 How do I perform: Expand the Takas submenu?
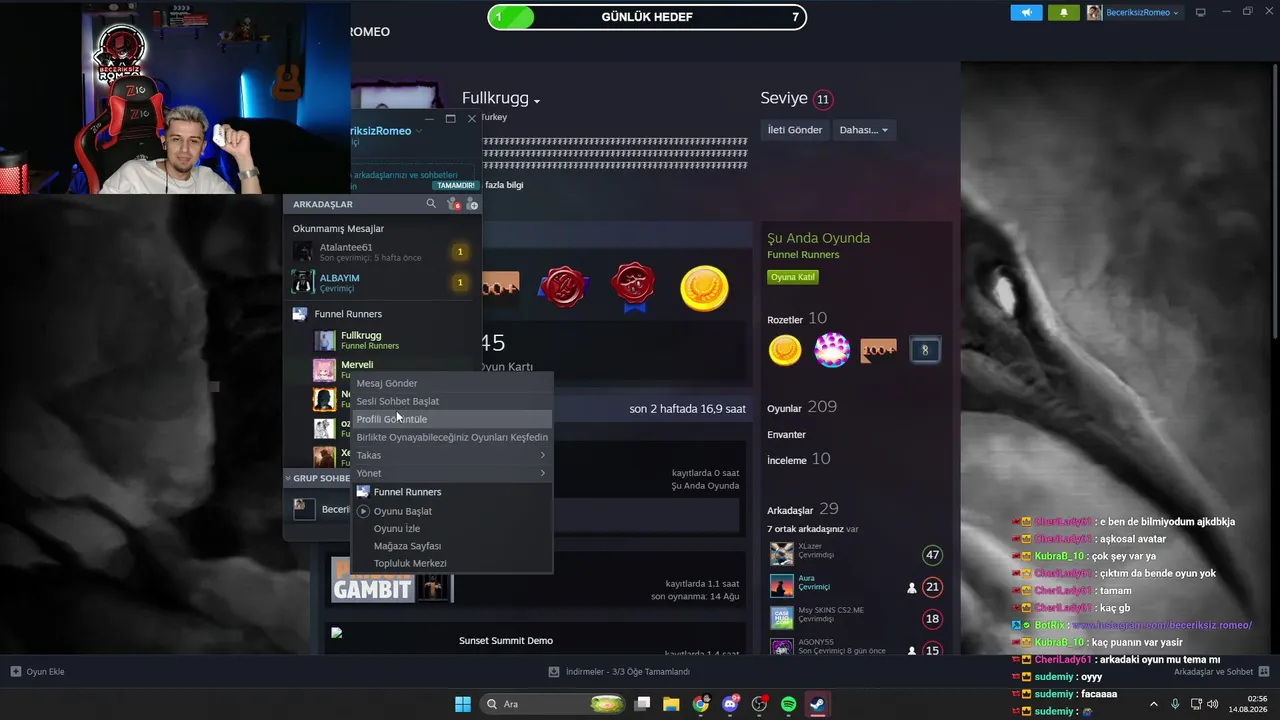(452, 455)
